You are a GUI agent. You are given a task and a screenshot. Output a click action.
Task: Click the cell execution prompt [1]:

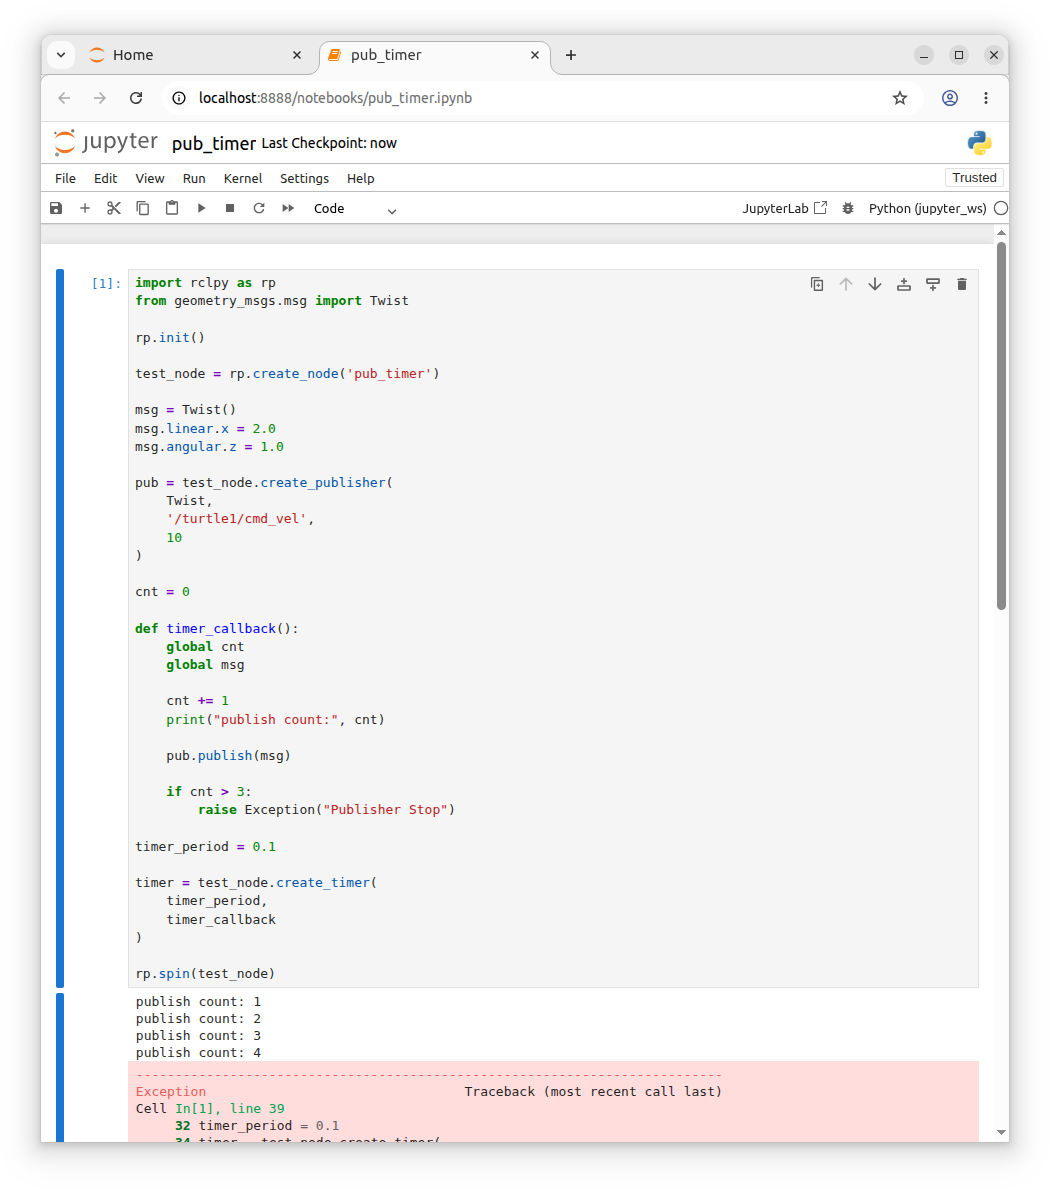pos(106,283)
